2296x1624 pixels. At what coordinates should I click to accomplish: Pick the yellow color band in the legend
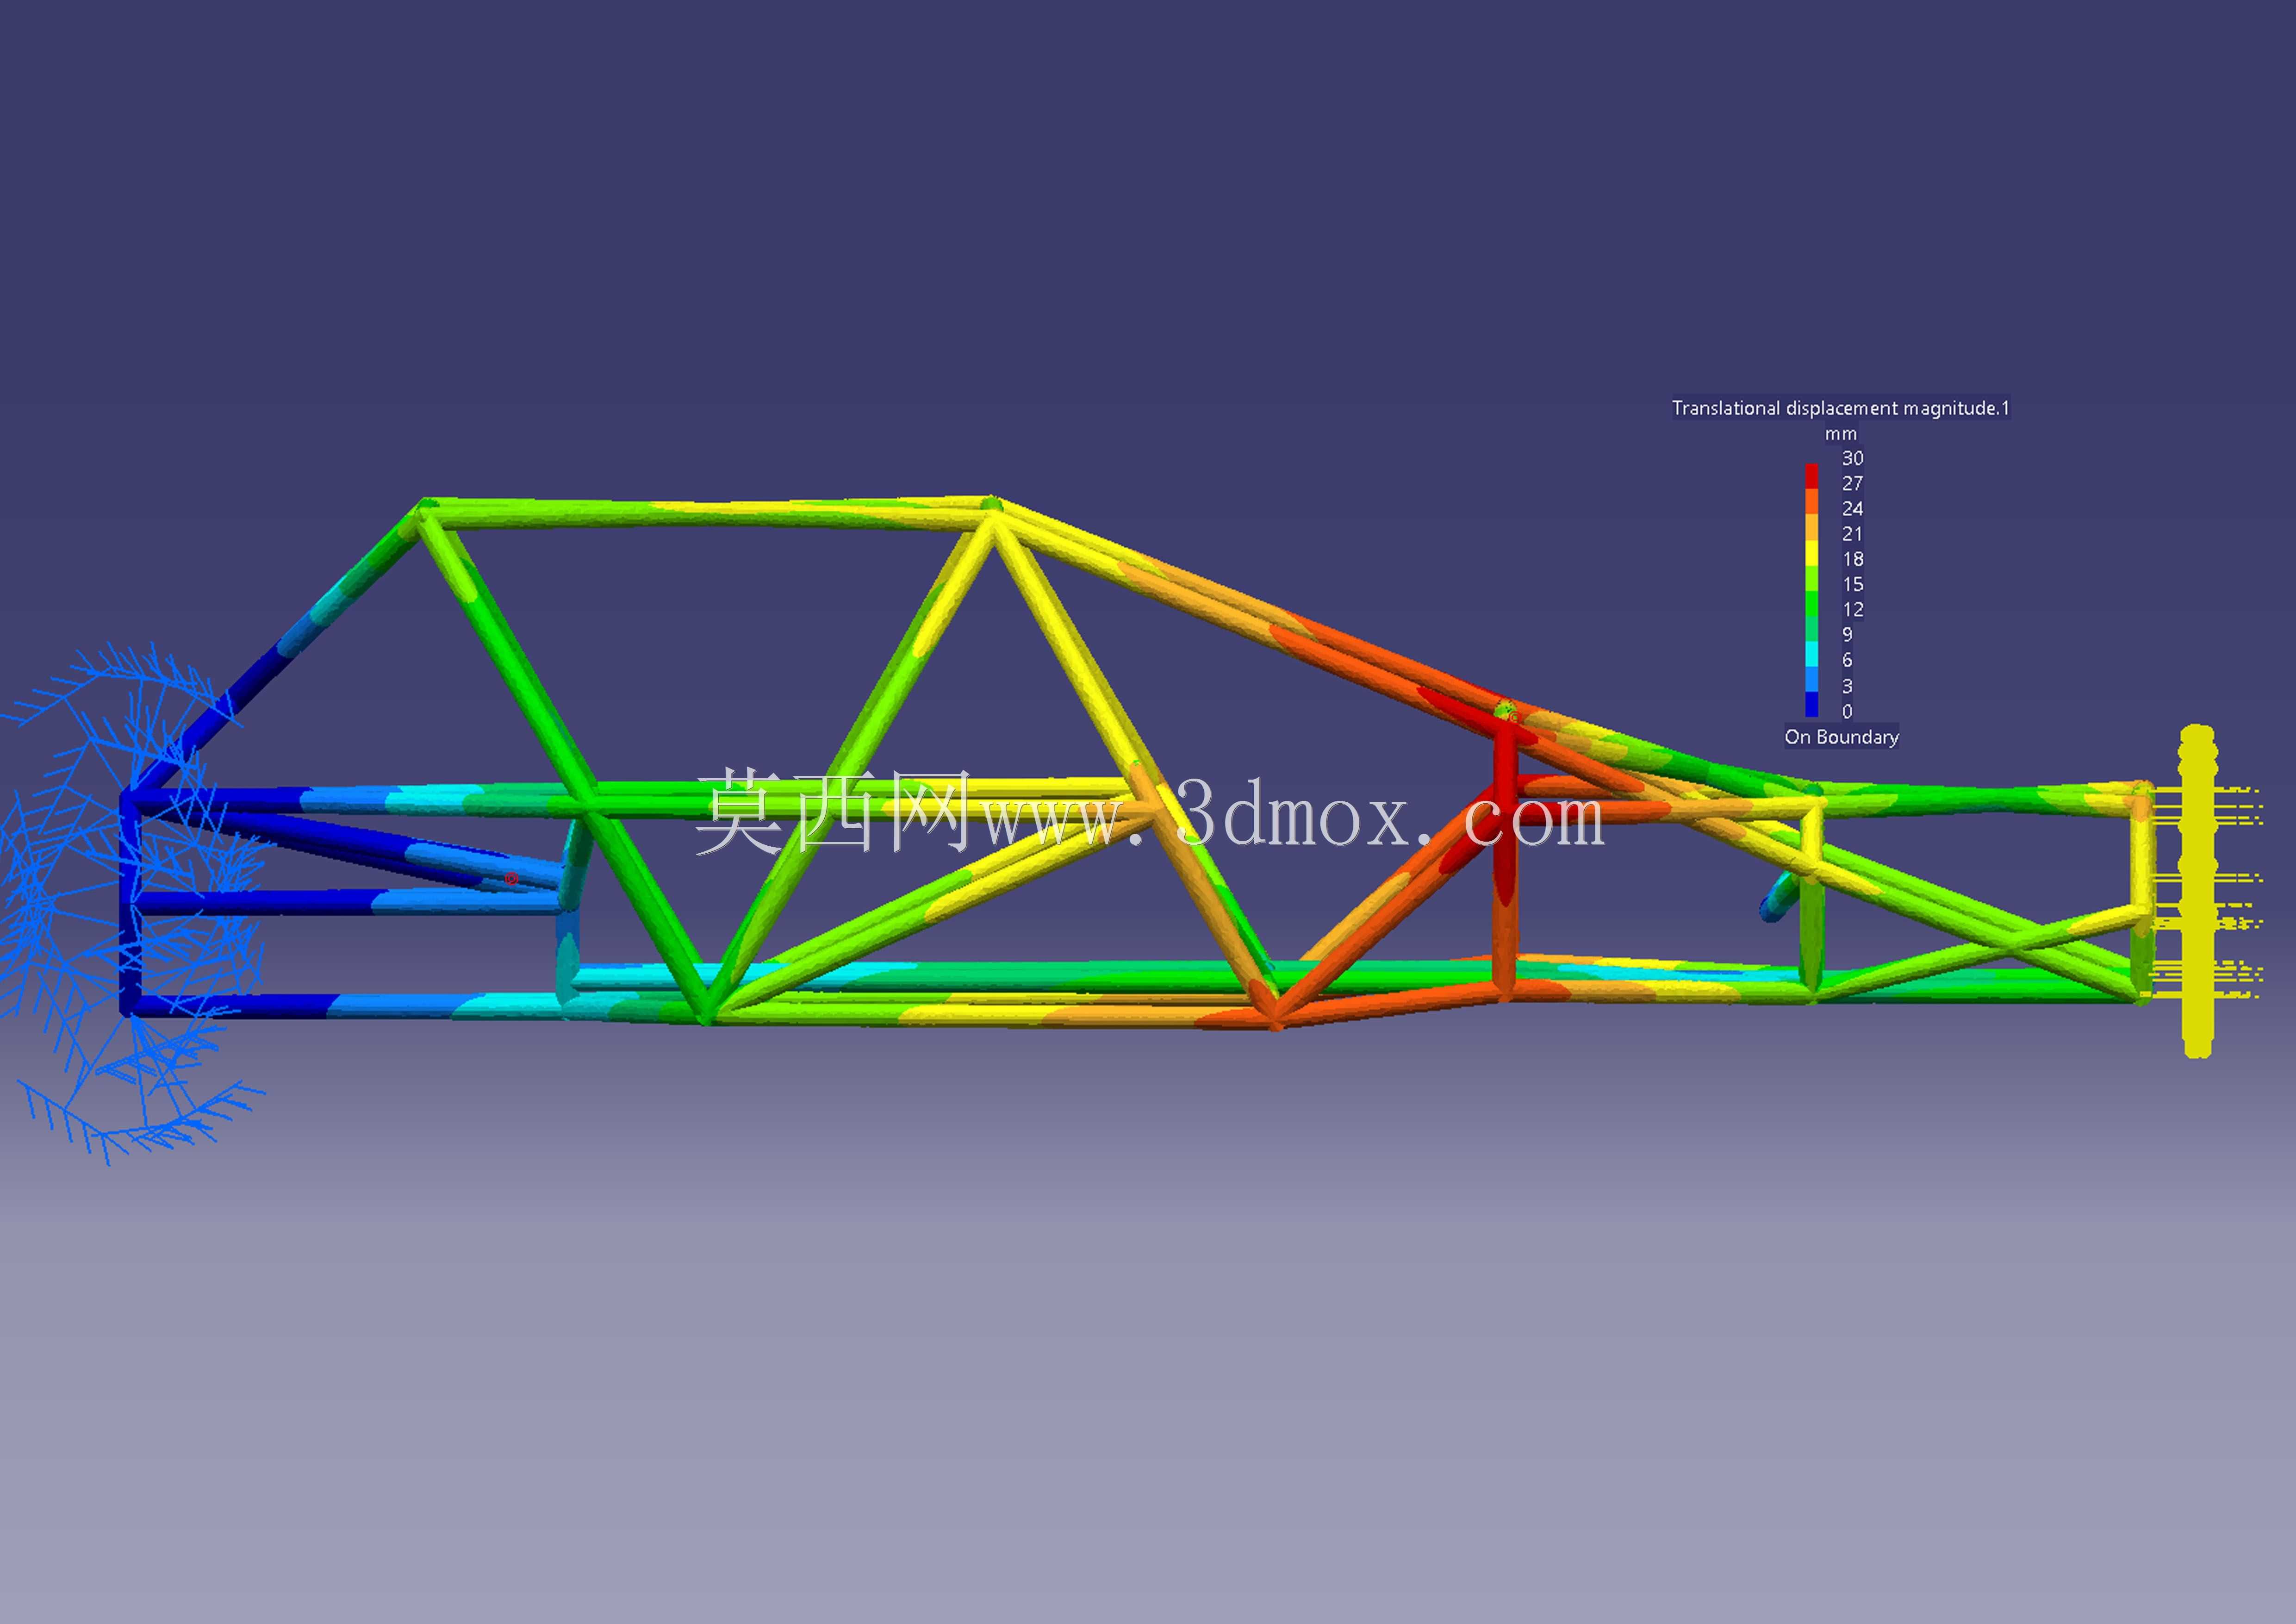[1812, 553]
